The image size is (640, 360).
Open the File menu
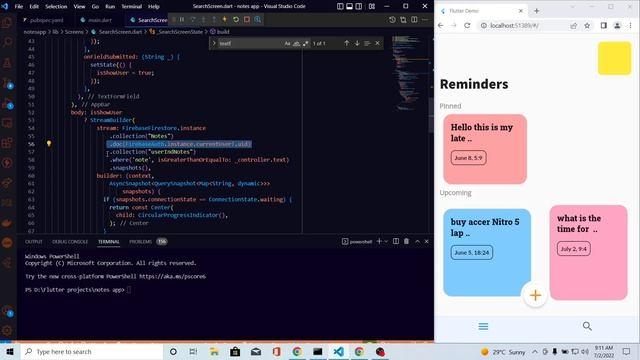click(19, 7)
